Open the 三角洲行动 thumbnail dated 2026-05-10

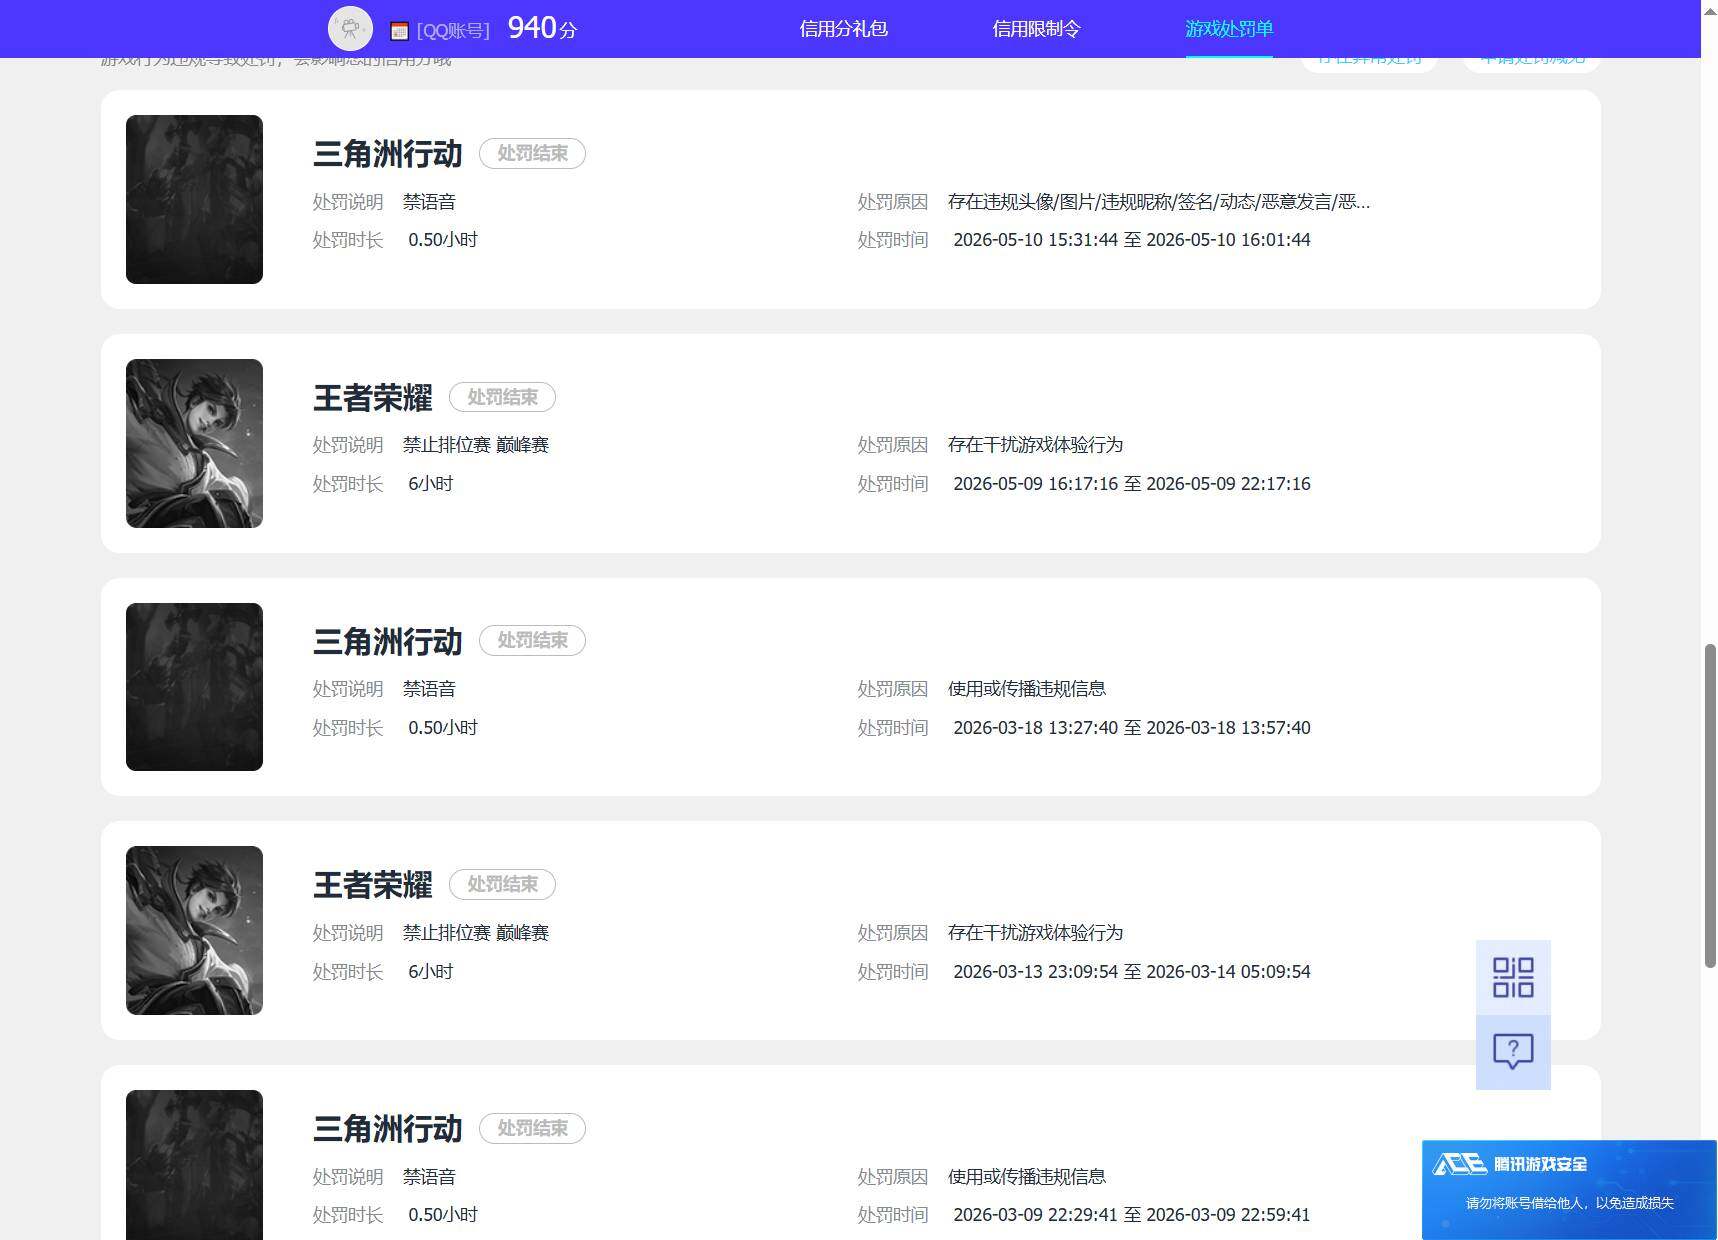194,199
